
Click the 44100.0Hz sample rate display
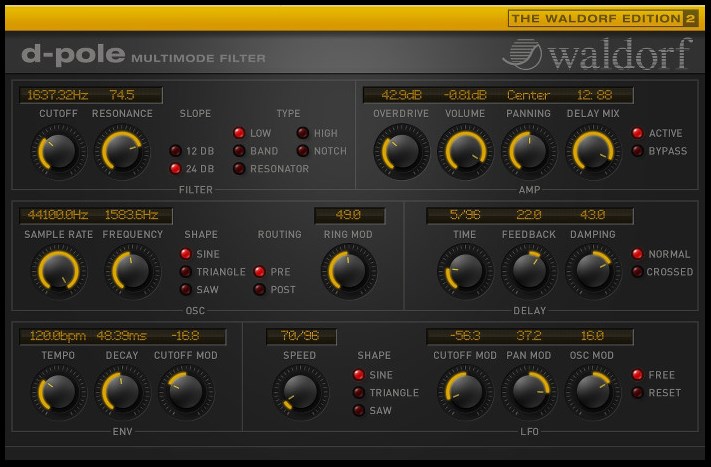(58, 214)
